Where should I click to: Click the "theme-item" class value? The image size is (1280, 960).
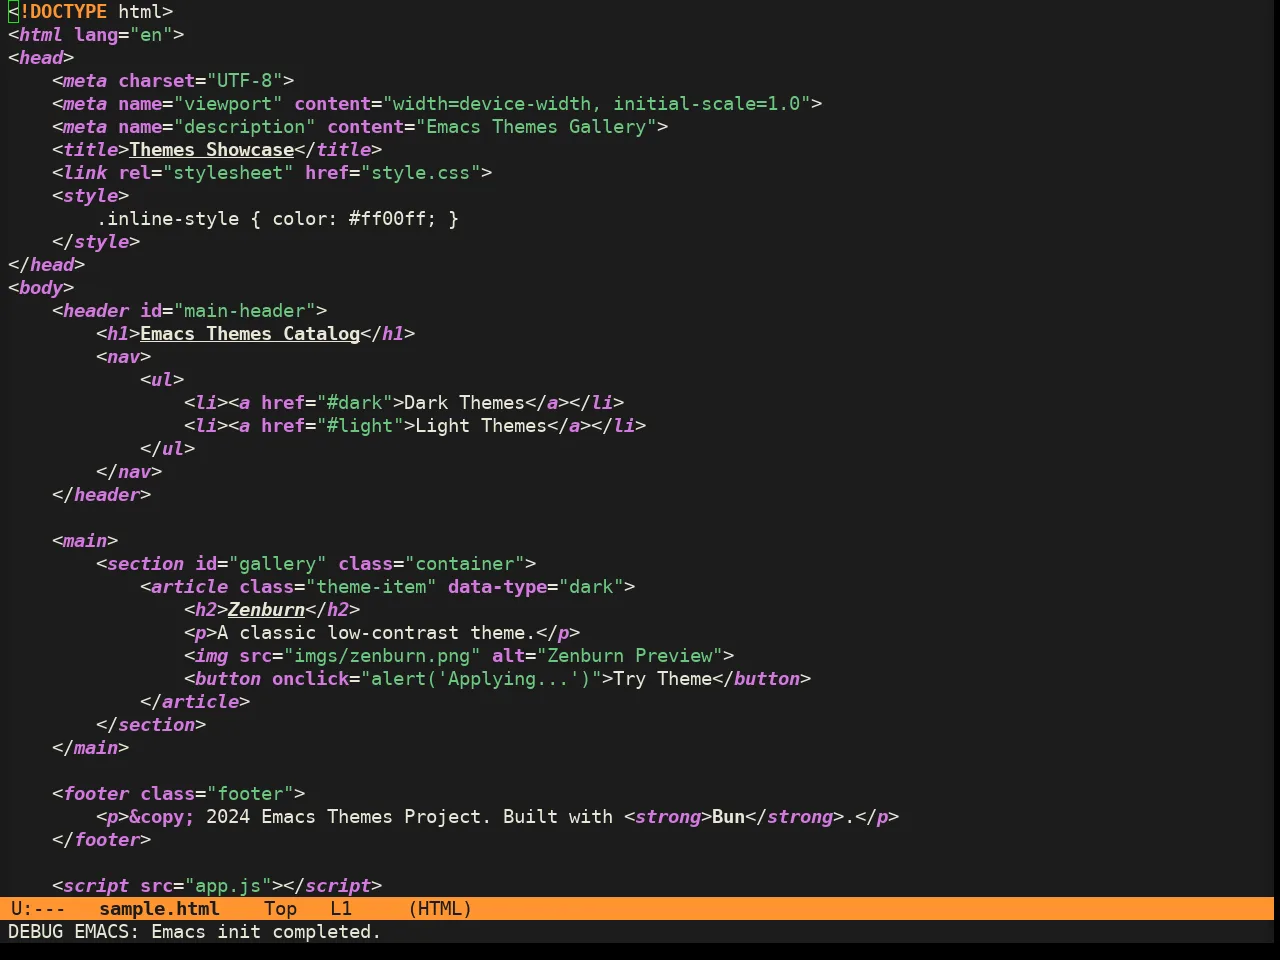[x=371, y=587]
